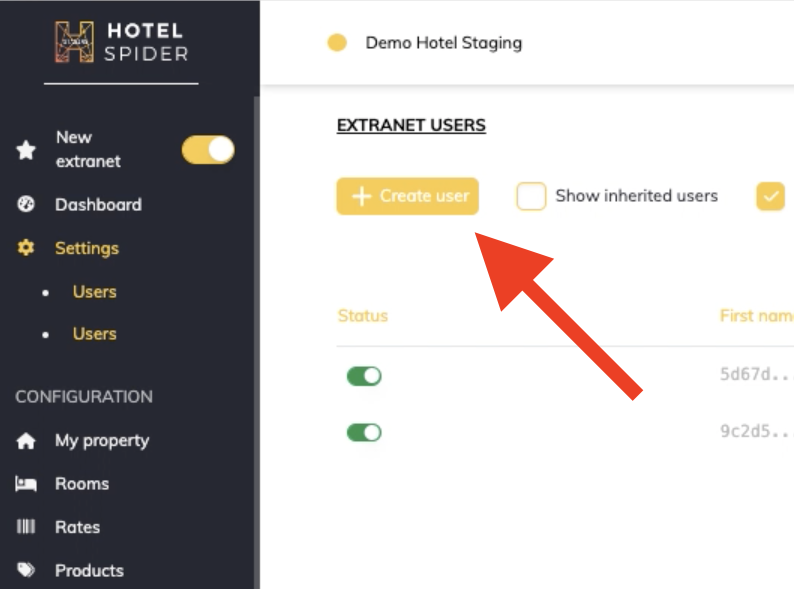Click the star icon beside New extranet
This screenshot has width=794, height=589.
(27, 150)
